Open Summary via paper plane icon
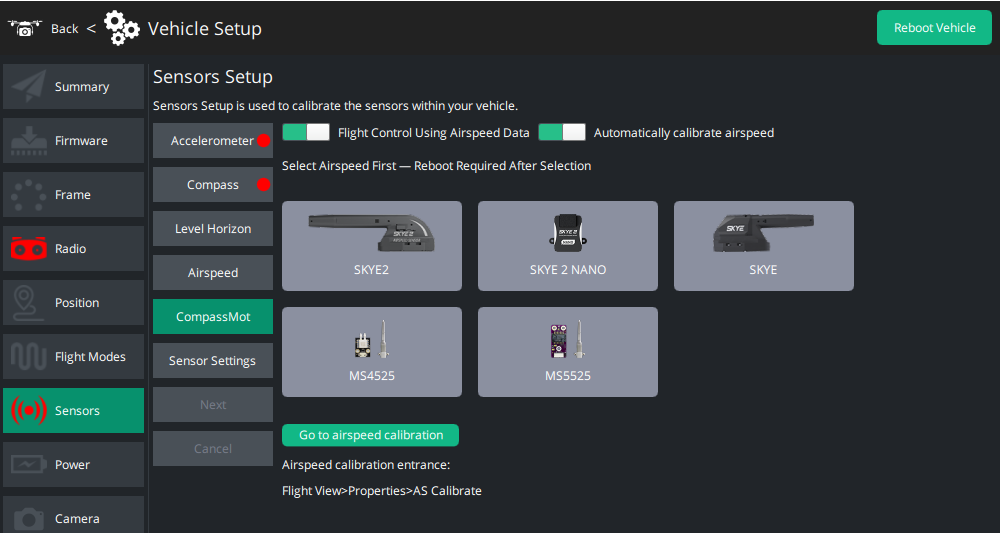The width and height of the screenshot is (1000, 533). 28,87
